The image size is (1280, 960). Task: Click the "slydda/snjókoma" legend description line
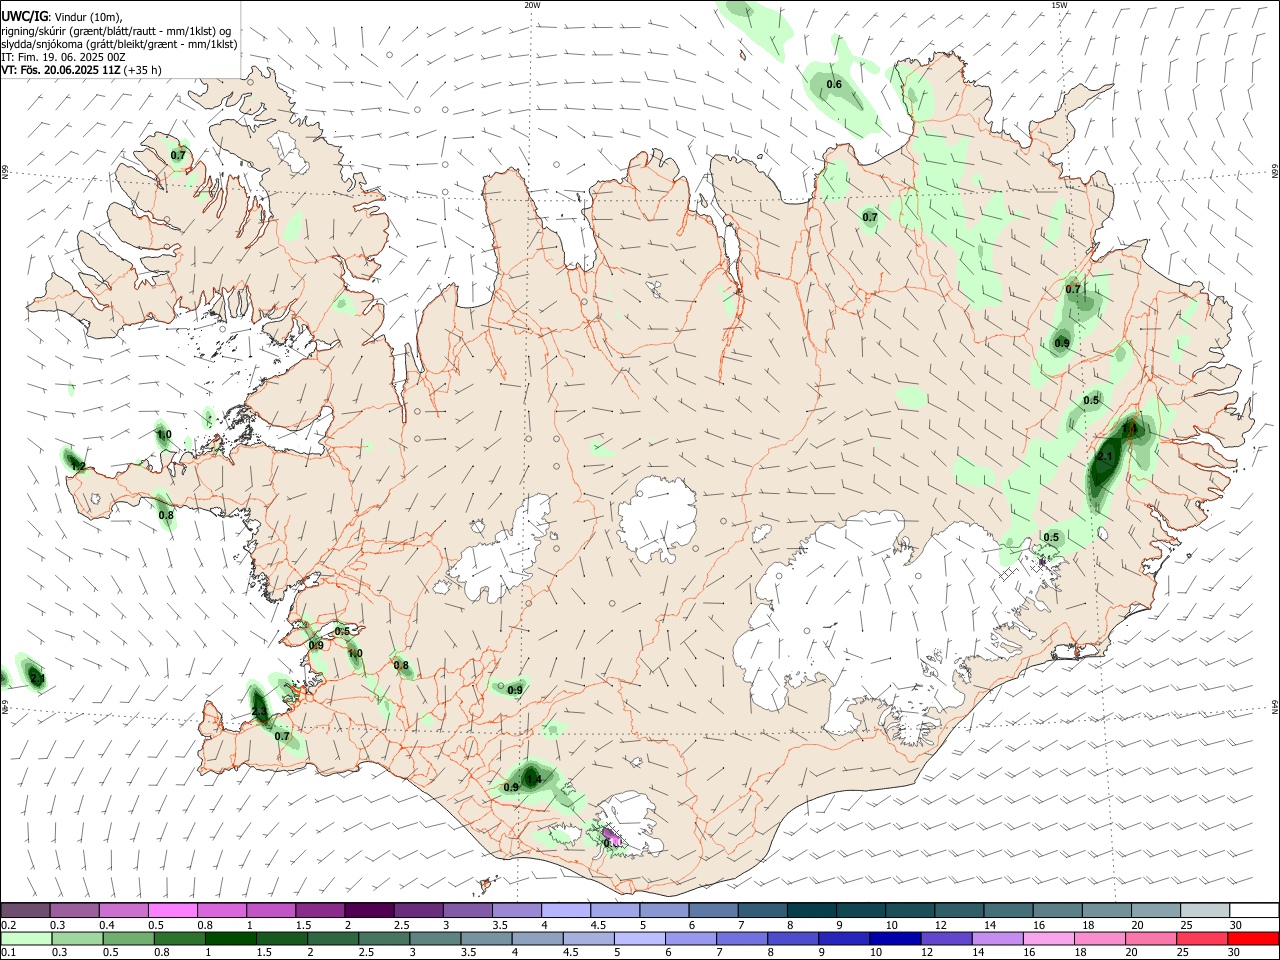(x=119, y=44)
